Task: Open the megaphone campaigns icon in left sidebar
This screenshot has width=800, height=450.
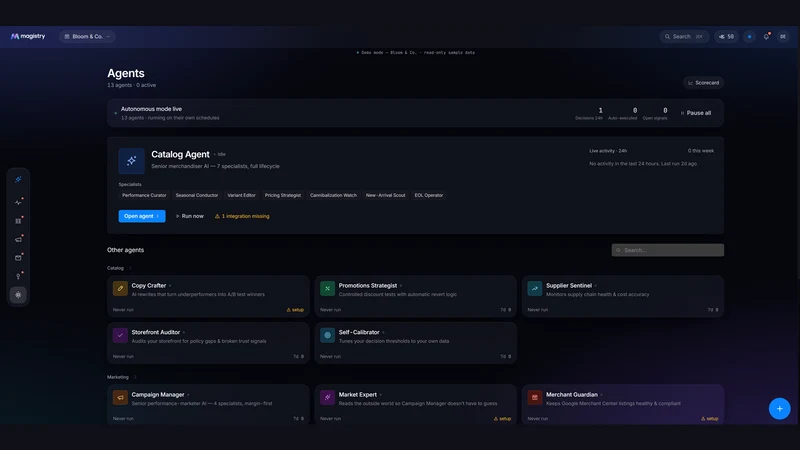Action: pos(18,239)
